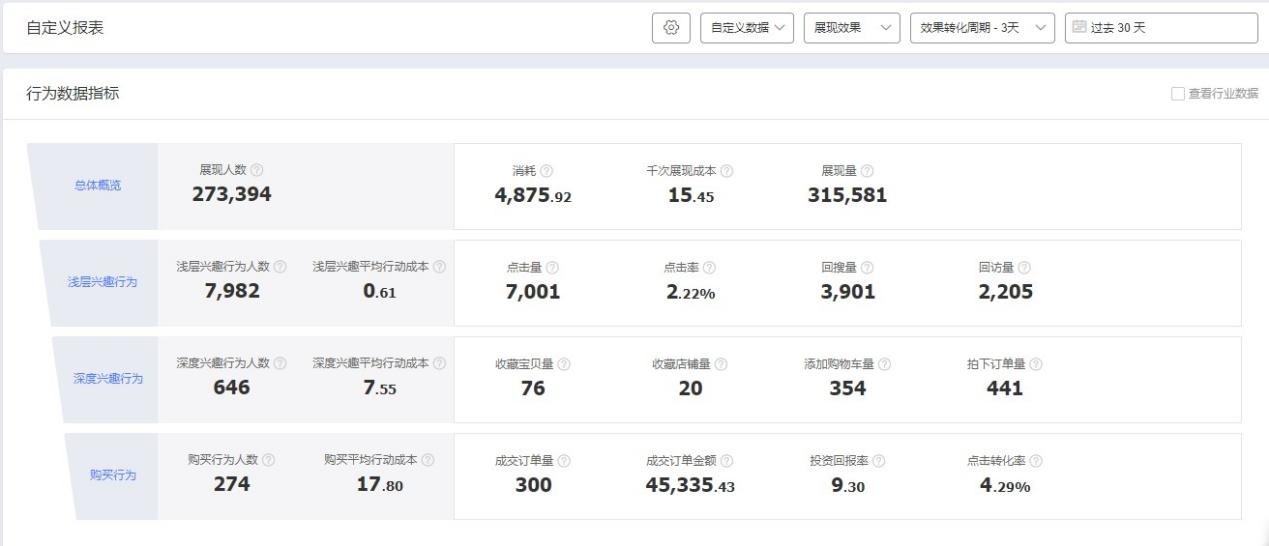1269x546 pixels.
Task: Click the 20 收藏店铺量 value
Action: [x=691, y=389]
